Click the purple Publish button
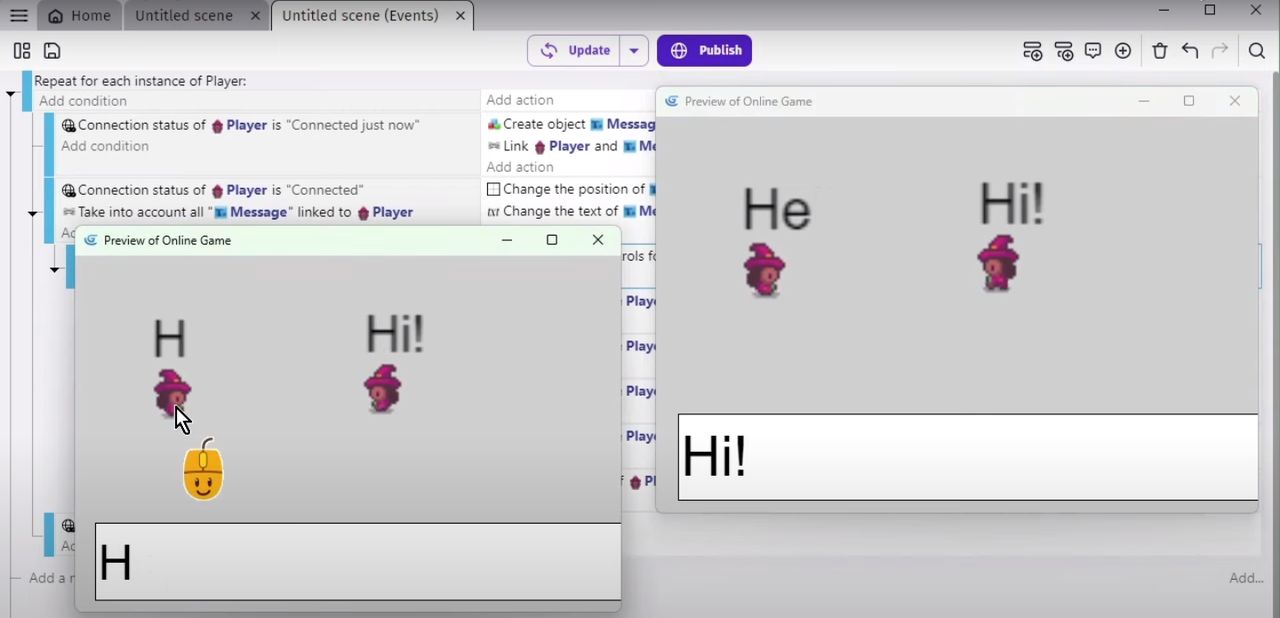1280x618 pixels. (704, 50)
